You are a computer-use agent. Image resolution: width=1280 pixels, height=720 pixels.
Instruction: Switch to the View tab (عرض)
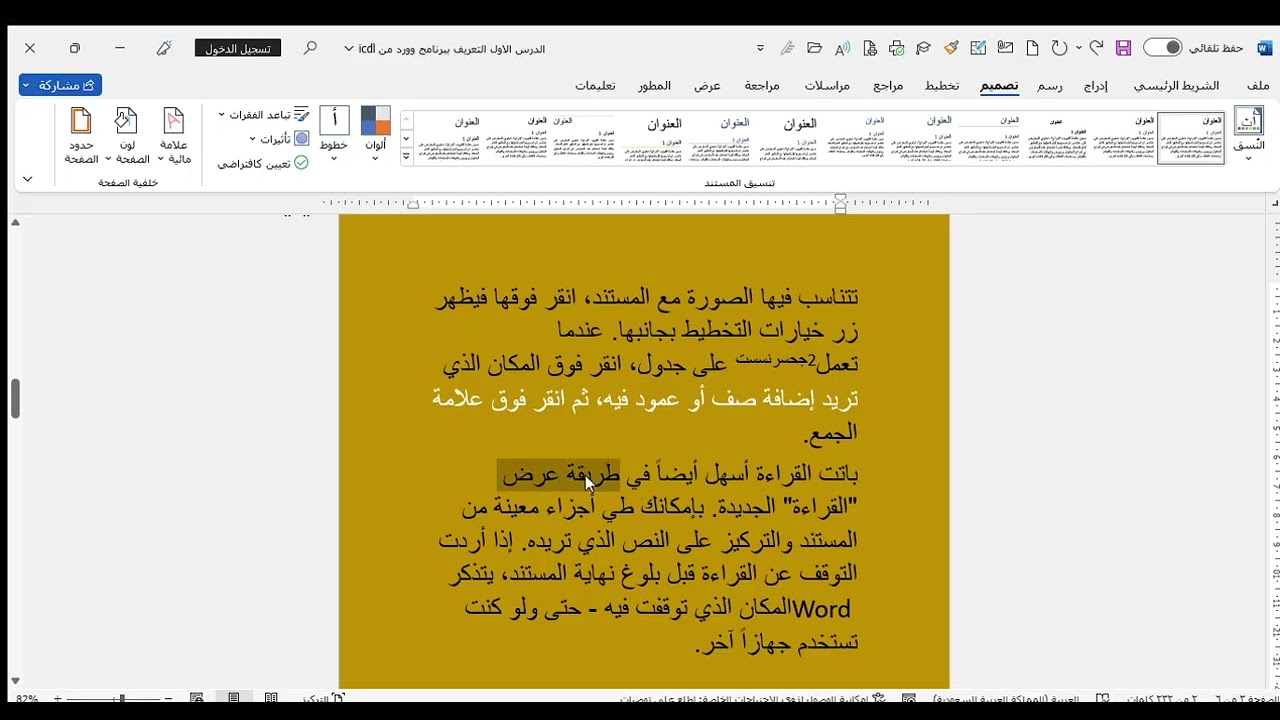708,86
